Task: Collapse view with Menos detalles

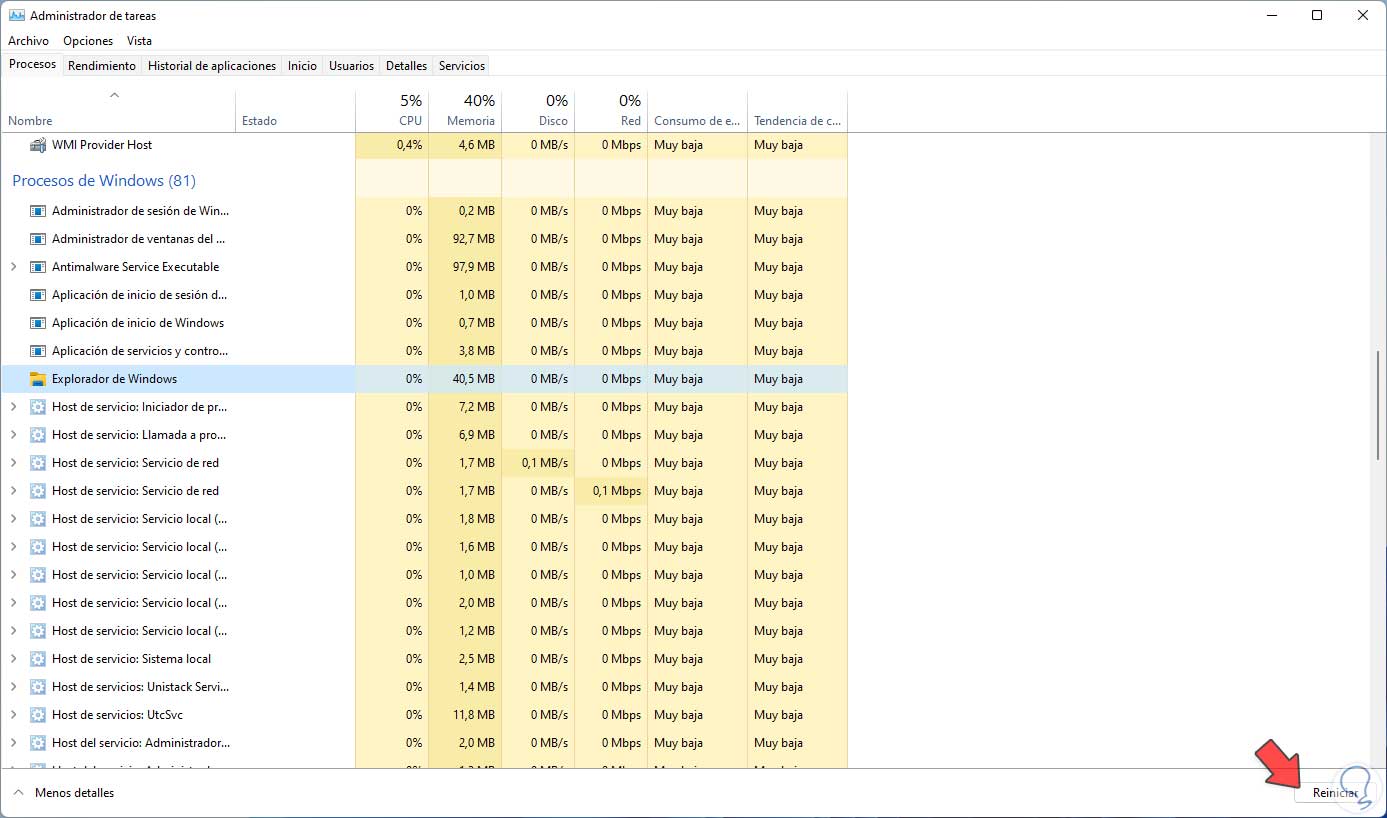Action: coord(64,793)
